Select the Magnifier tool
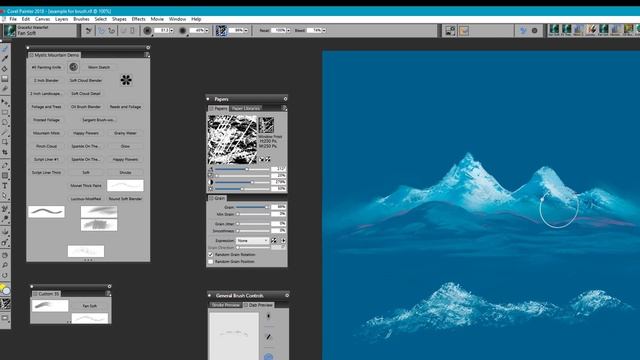640x360 pixels. 4,265
